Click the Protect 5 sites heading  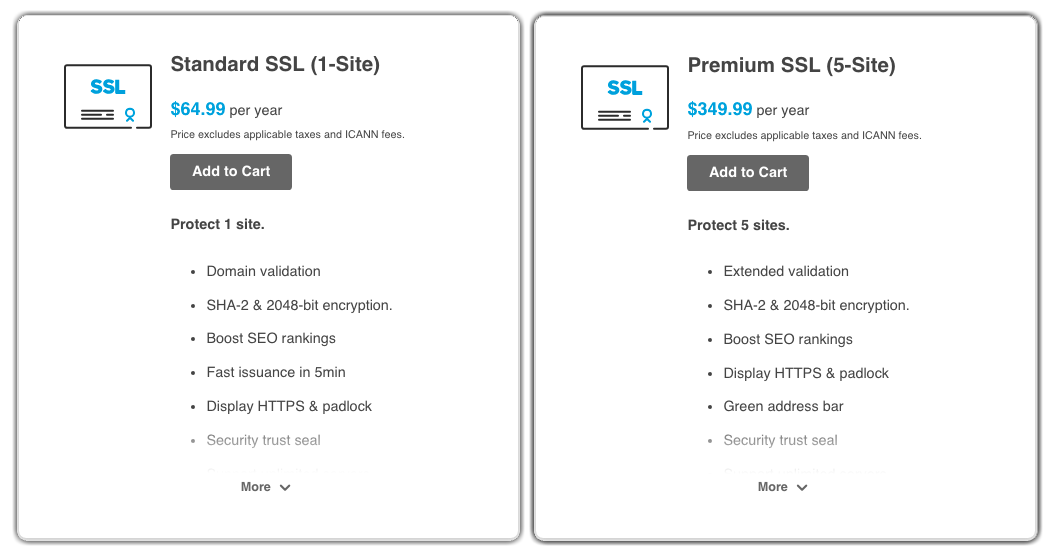(x=738, y=224)
